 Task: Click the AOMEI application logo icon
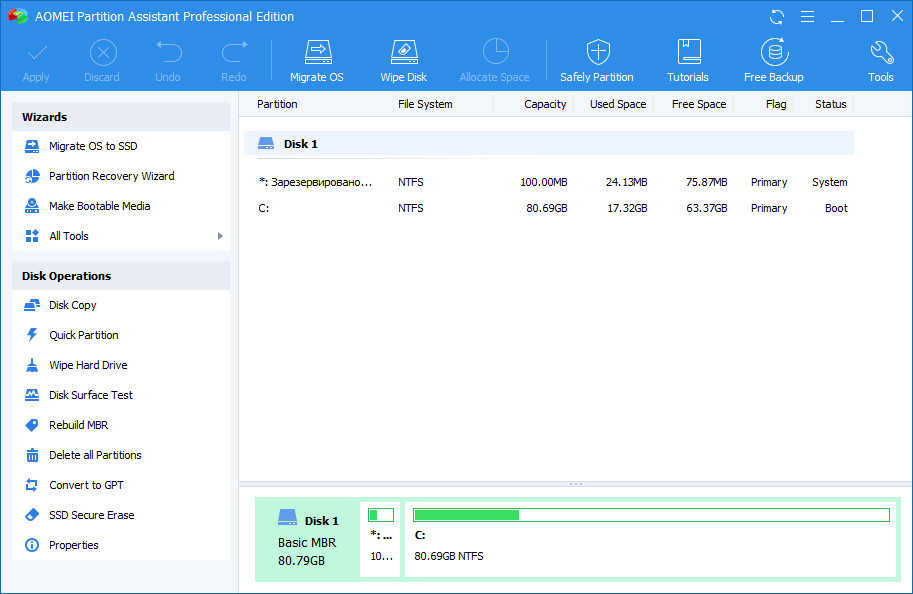pos(18,16)
